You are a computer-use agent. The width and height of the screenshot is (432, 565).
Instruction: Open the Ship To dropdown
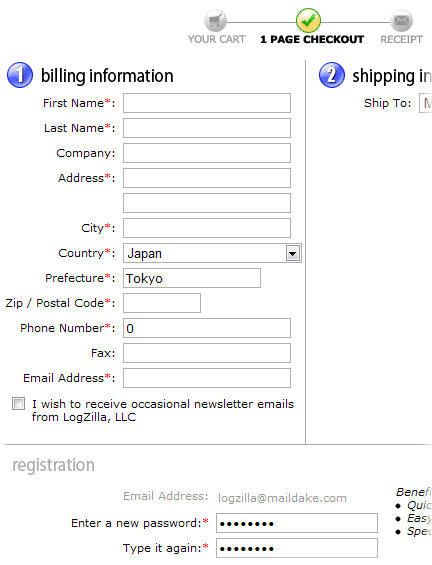tap(426, 103)
